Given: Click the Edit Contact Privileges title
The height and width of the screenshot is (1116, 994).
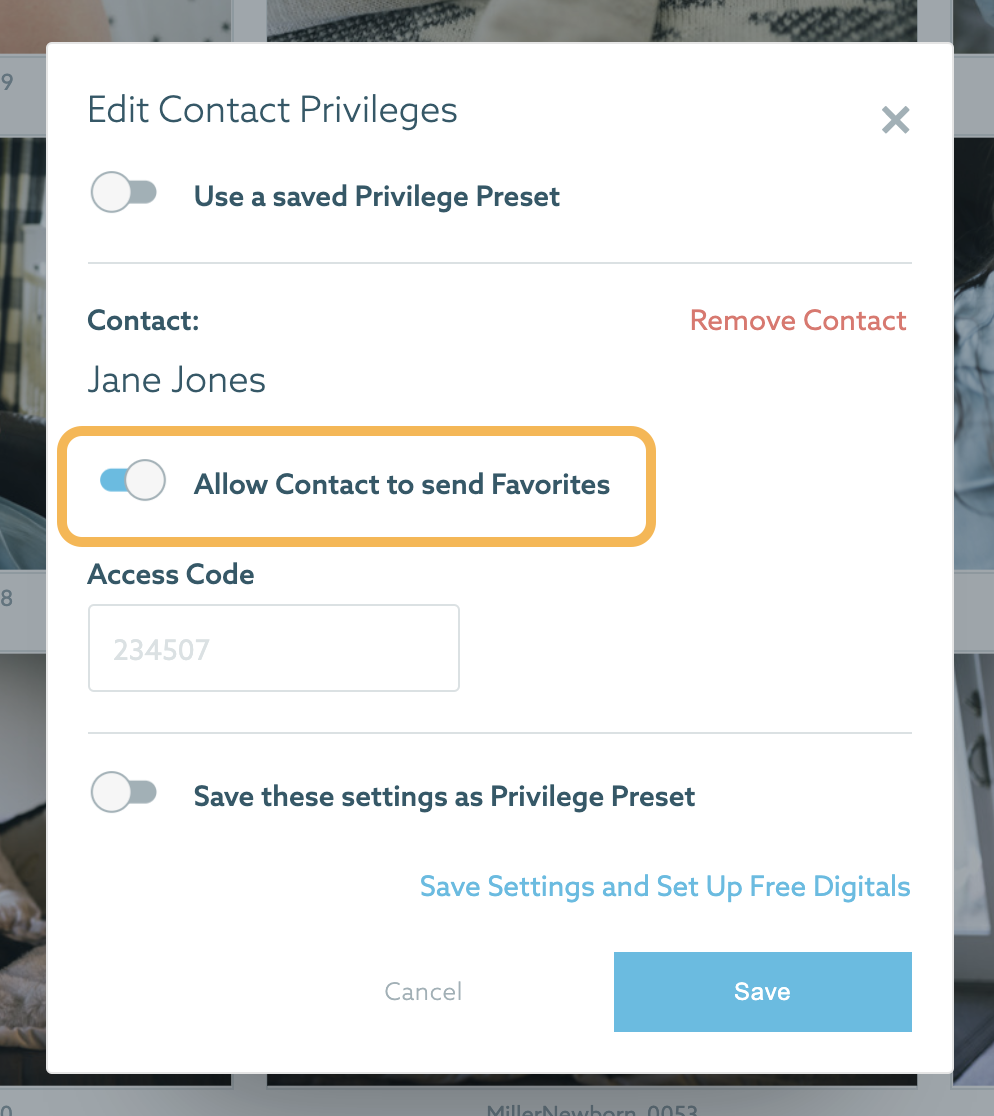Looking at the screenshot, I should point(272,110).
